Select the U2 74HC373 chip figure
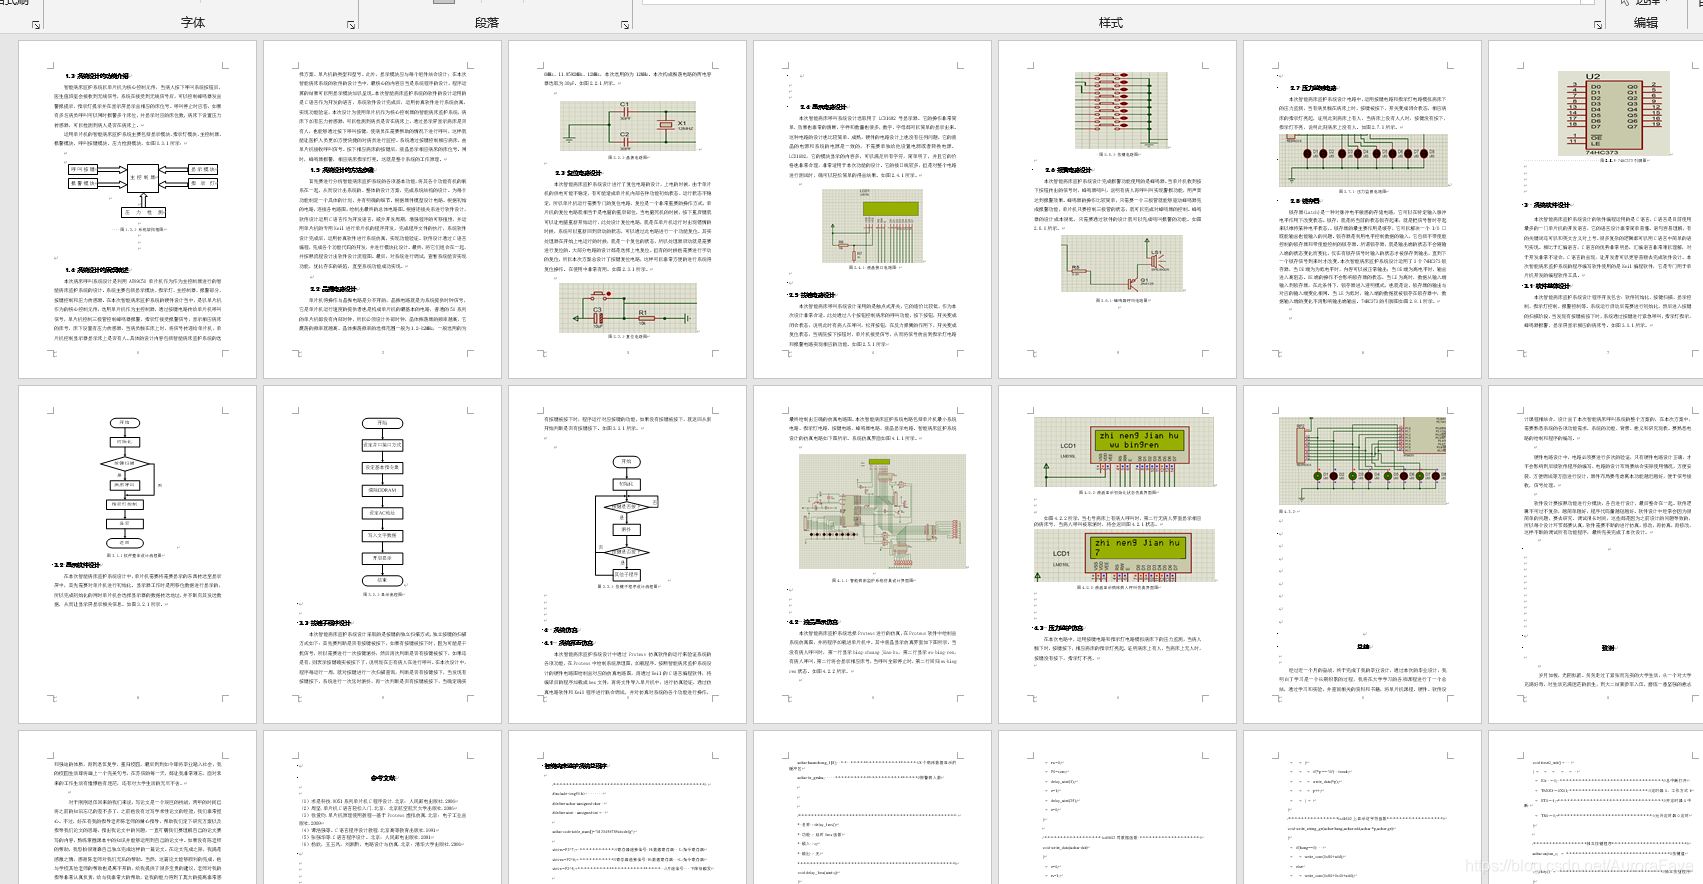The height and width of the screenshot is (884, 1703). click(1614, 113)
